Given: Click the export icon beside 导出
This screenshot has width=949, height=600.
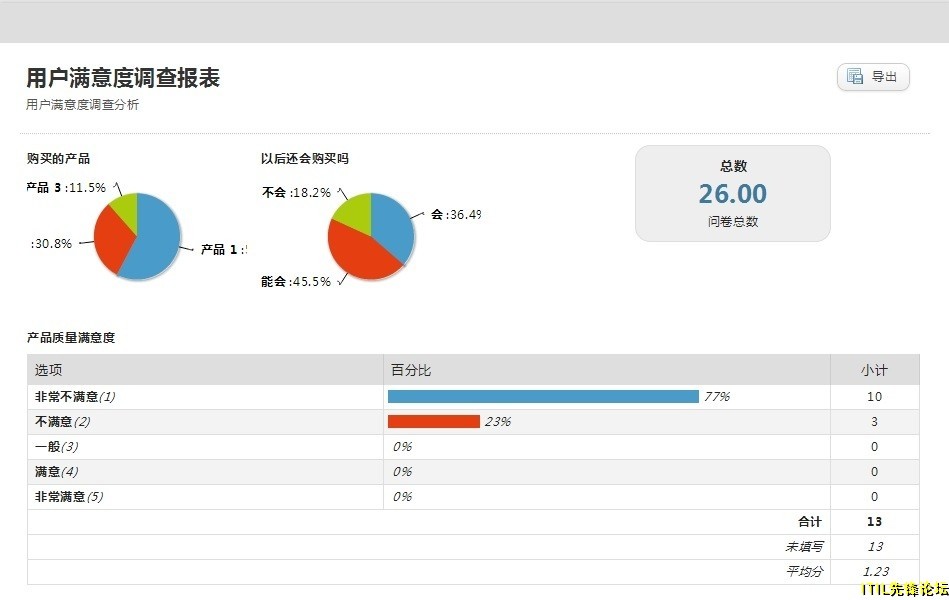Looking at the screenshot, I should [855, 77].
